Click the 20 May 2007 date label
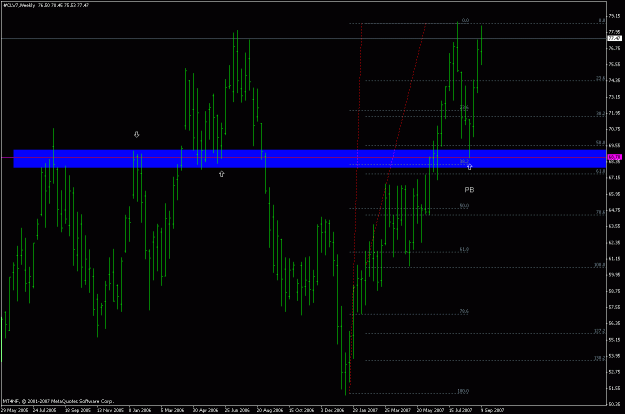625x414 pixels. coord(430,410)
